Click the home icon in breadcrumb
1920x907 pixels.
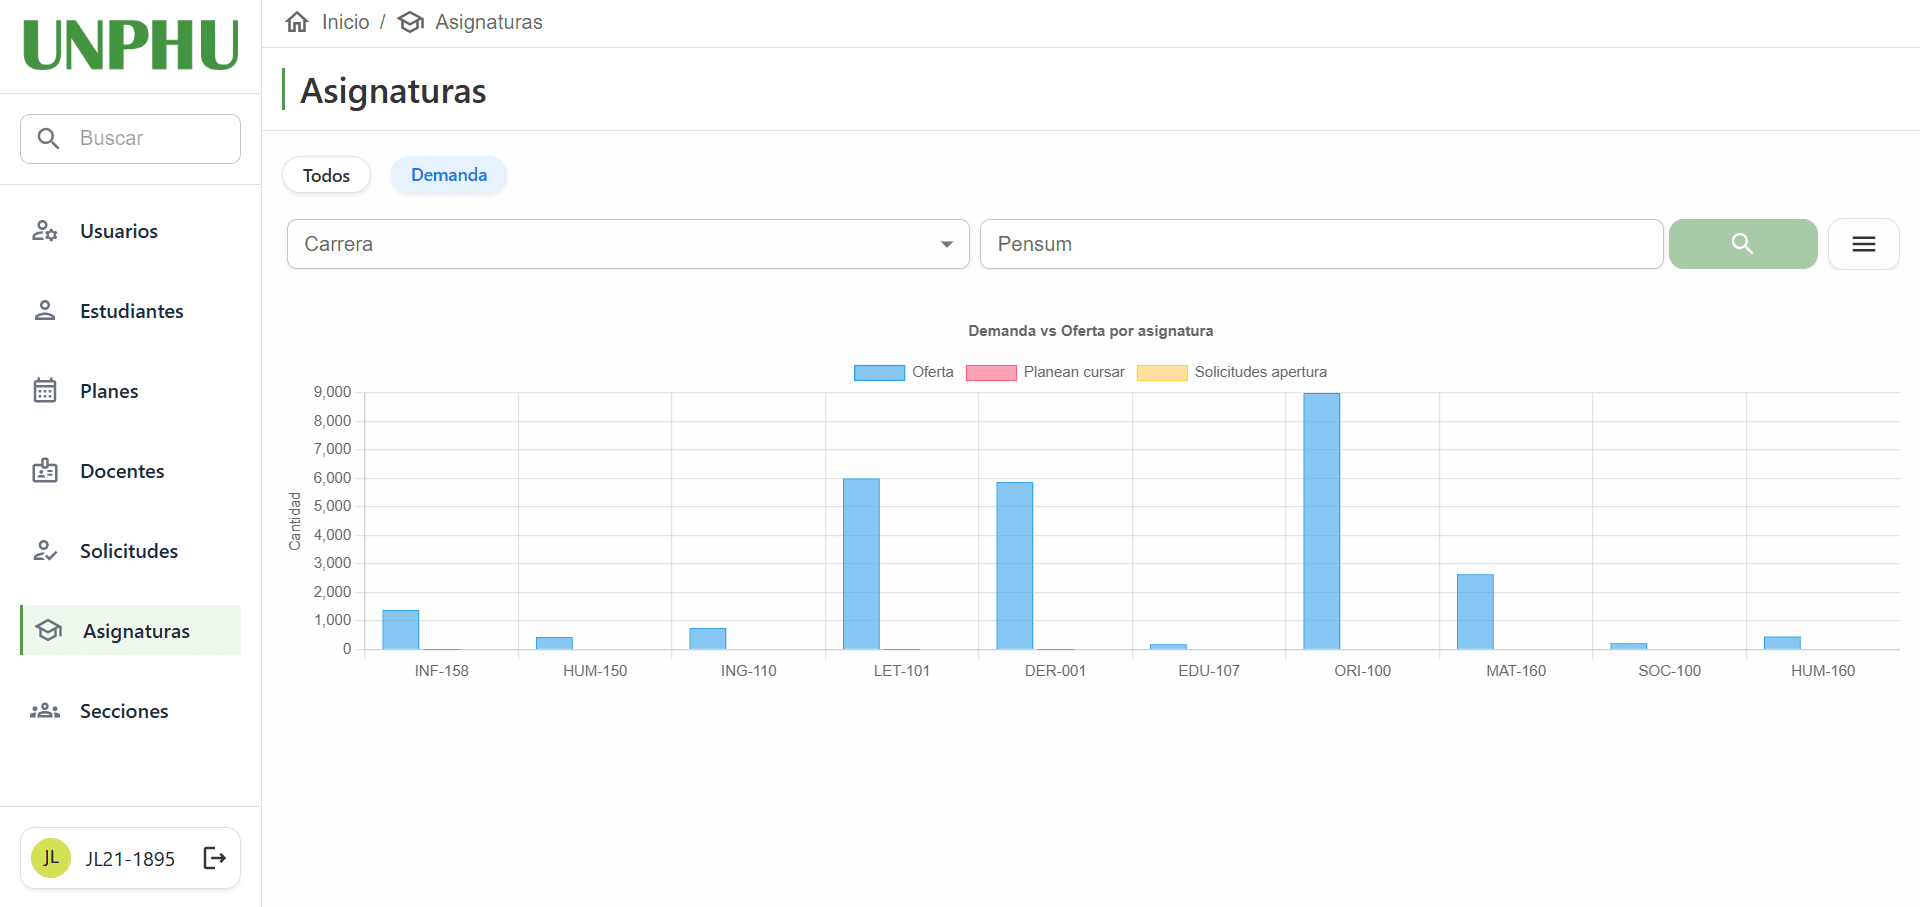pos(297,22)
